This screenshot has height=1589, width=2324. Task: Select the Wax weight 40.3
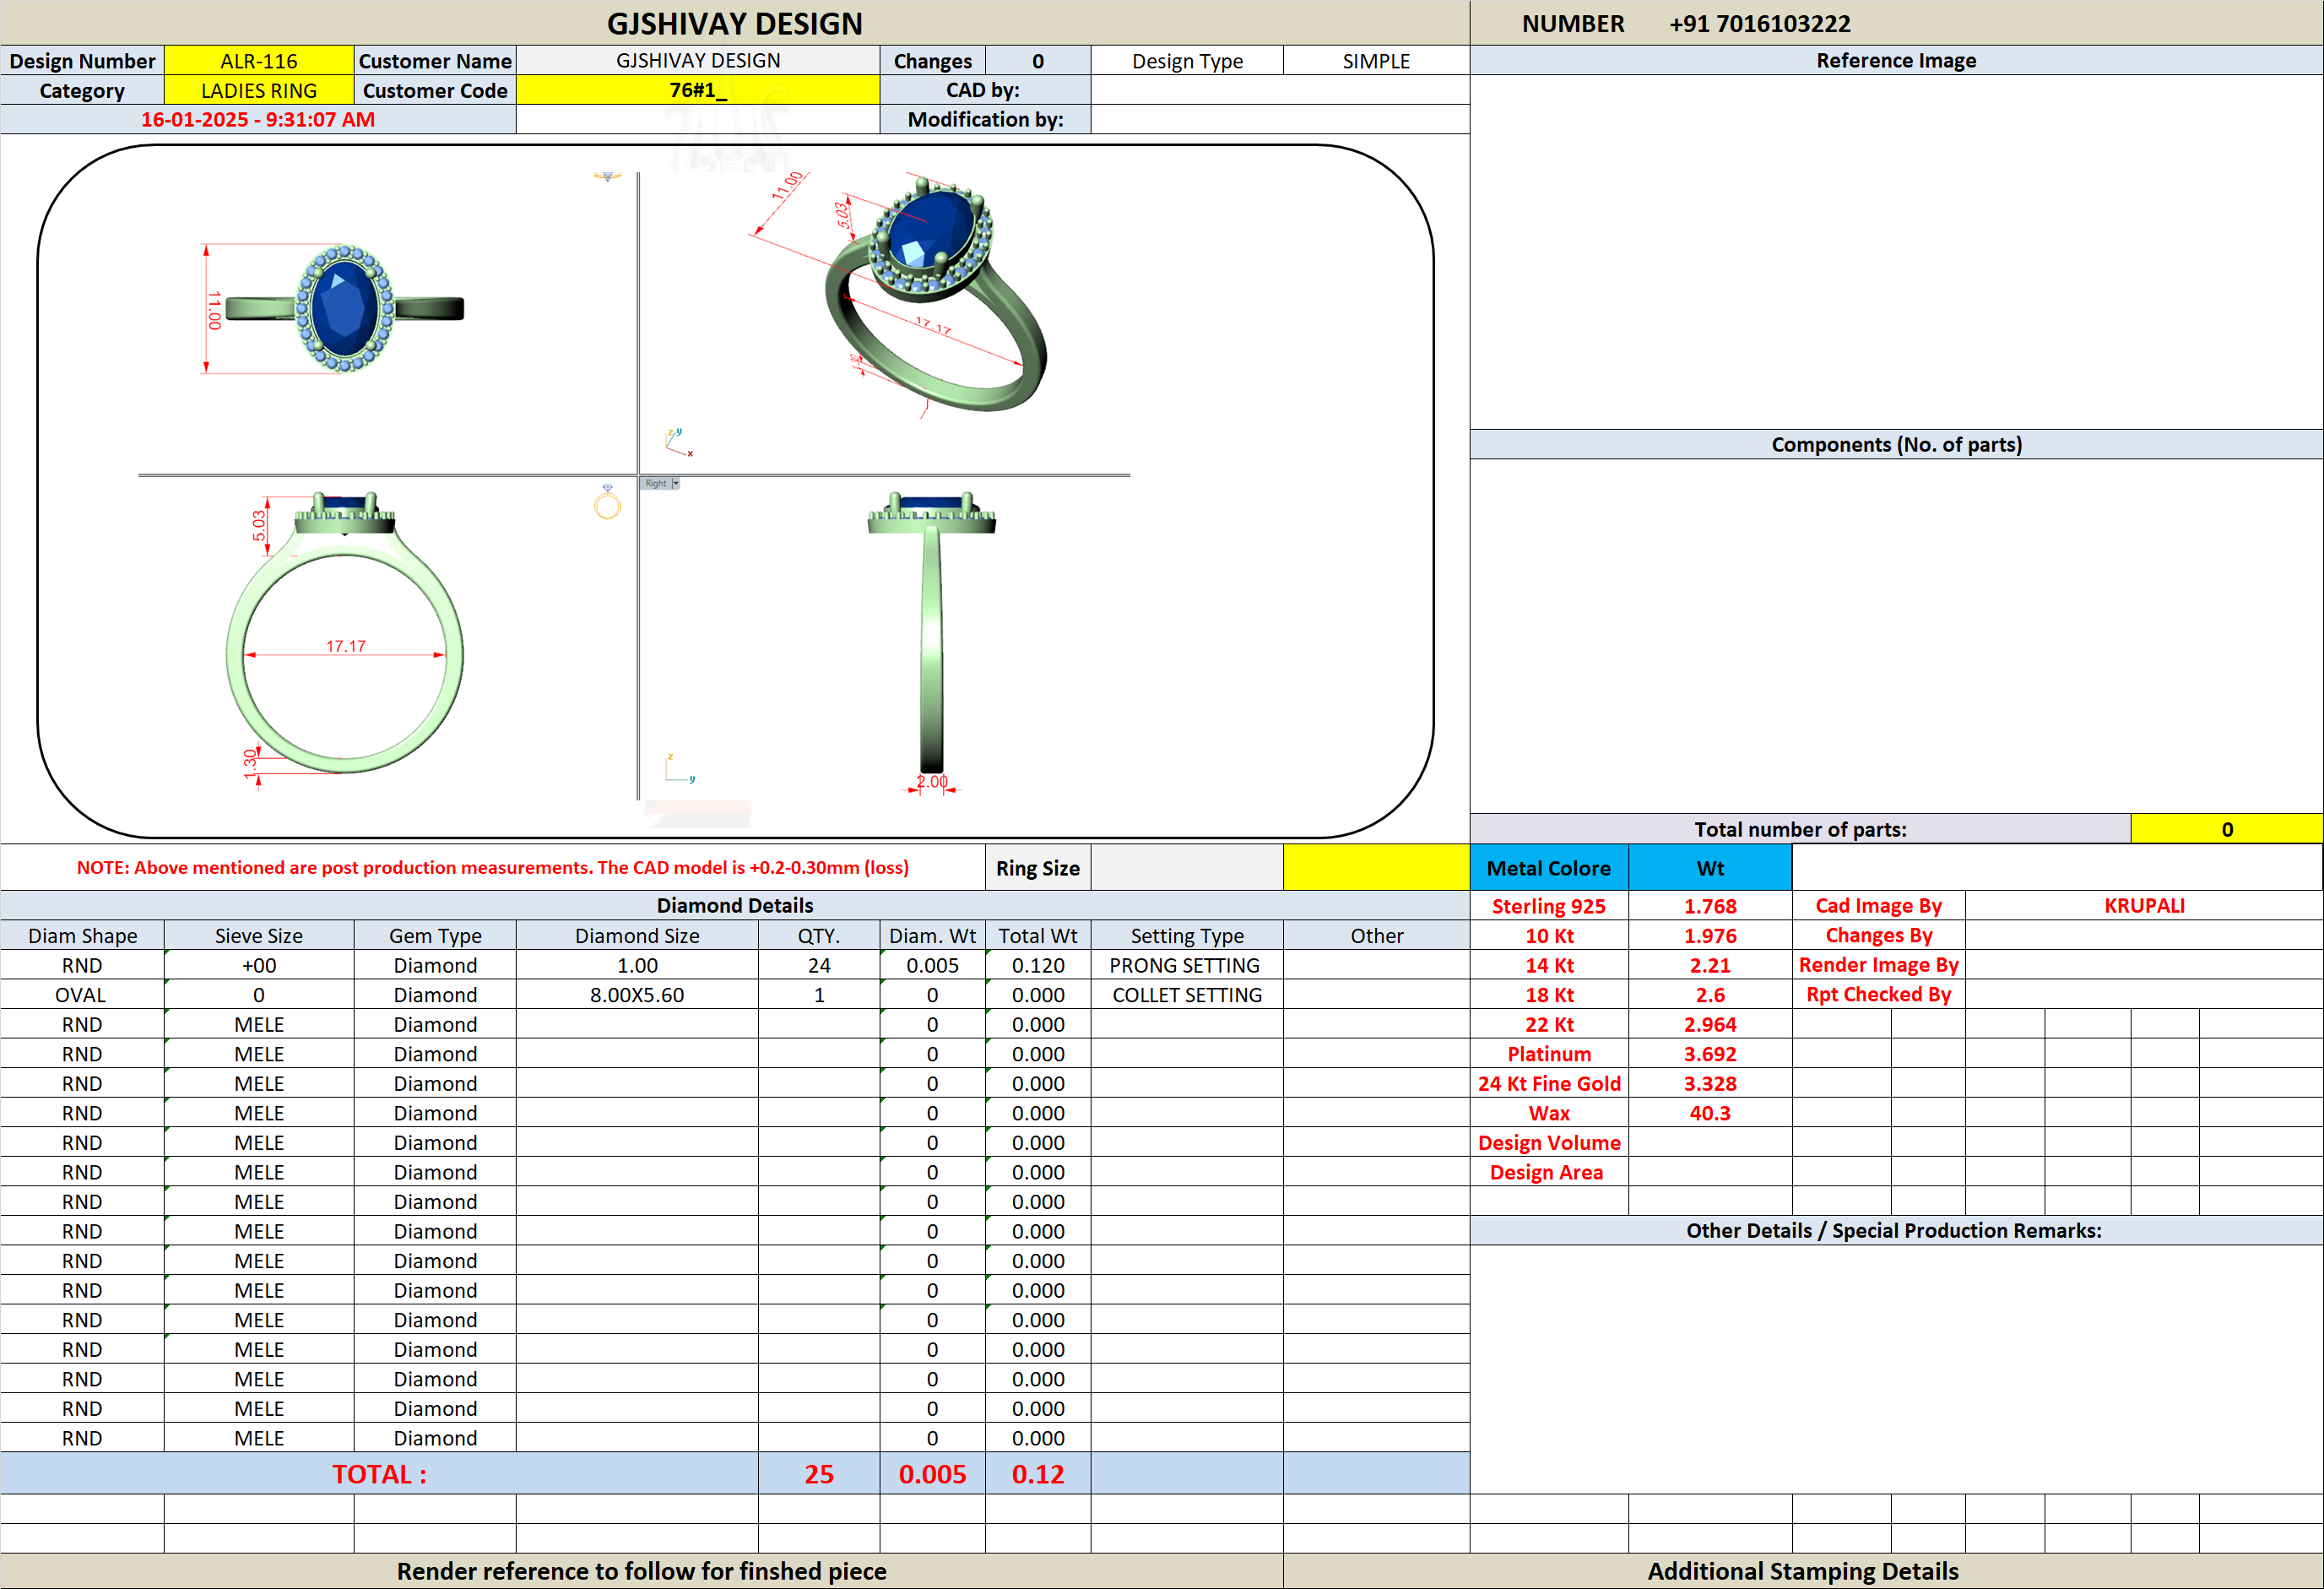pos(1710,1112)
